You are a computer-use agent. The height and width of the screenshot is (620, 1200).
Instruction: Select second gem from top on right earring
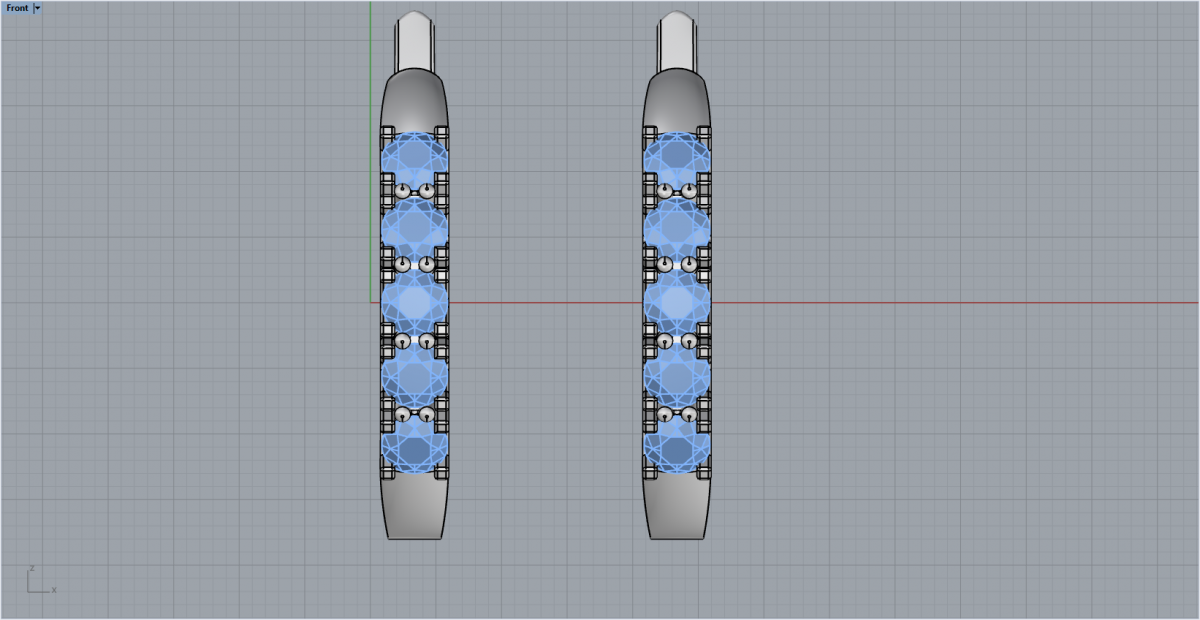pyautogui.click(x=678, y=226)
